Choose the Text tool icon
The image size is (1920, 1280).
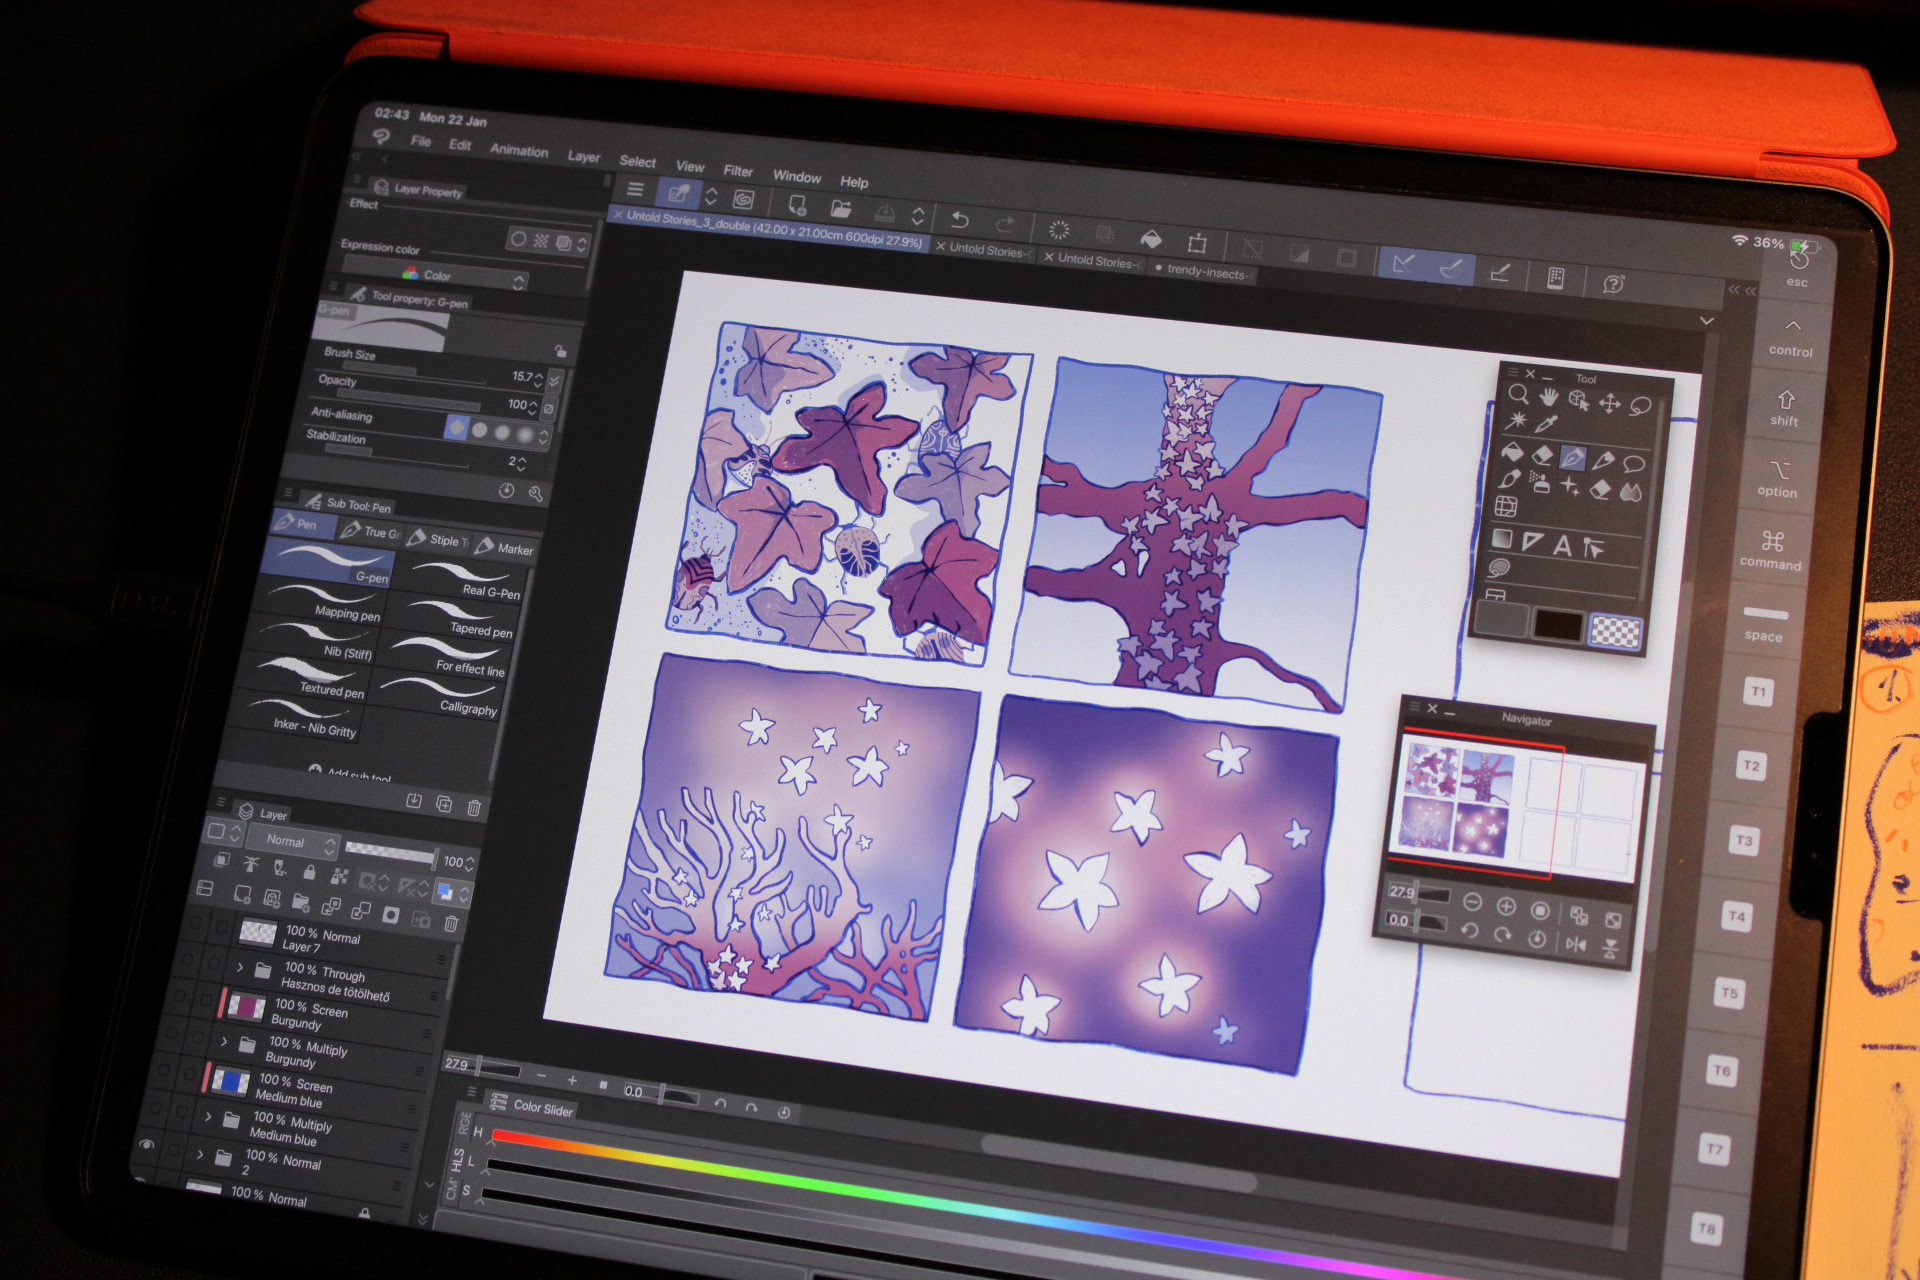1562,546
